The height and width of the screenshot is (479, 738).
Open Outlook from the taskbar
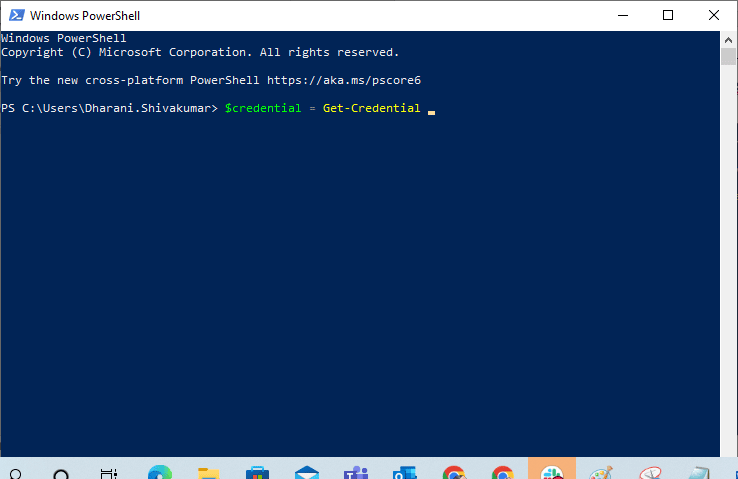tap(405, 472)
